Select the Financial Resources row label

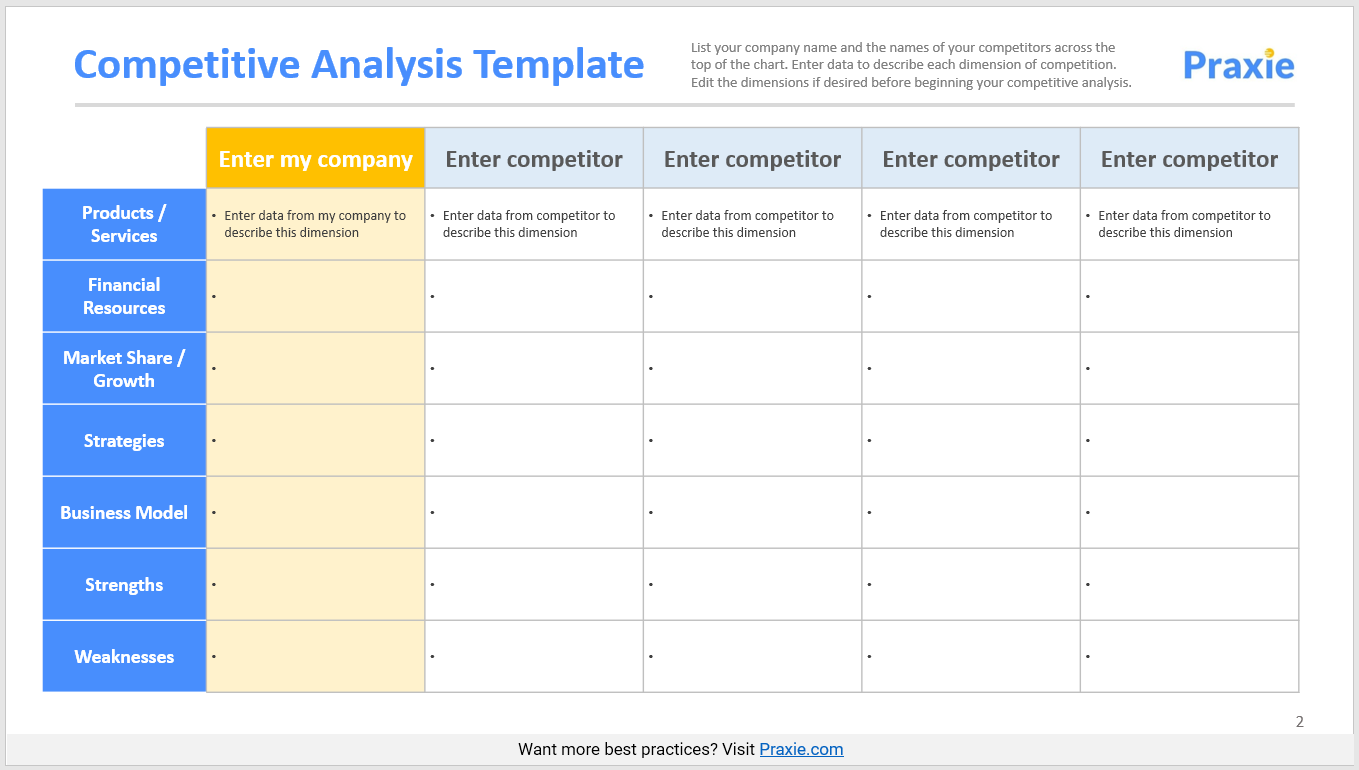[124, 296]
